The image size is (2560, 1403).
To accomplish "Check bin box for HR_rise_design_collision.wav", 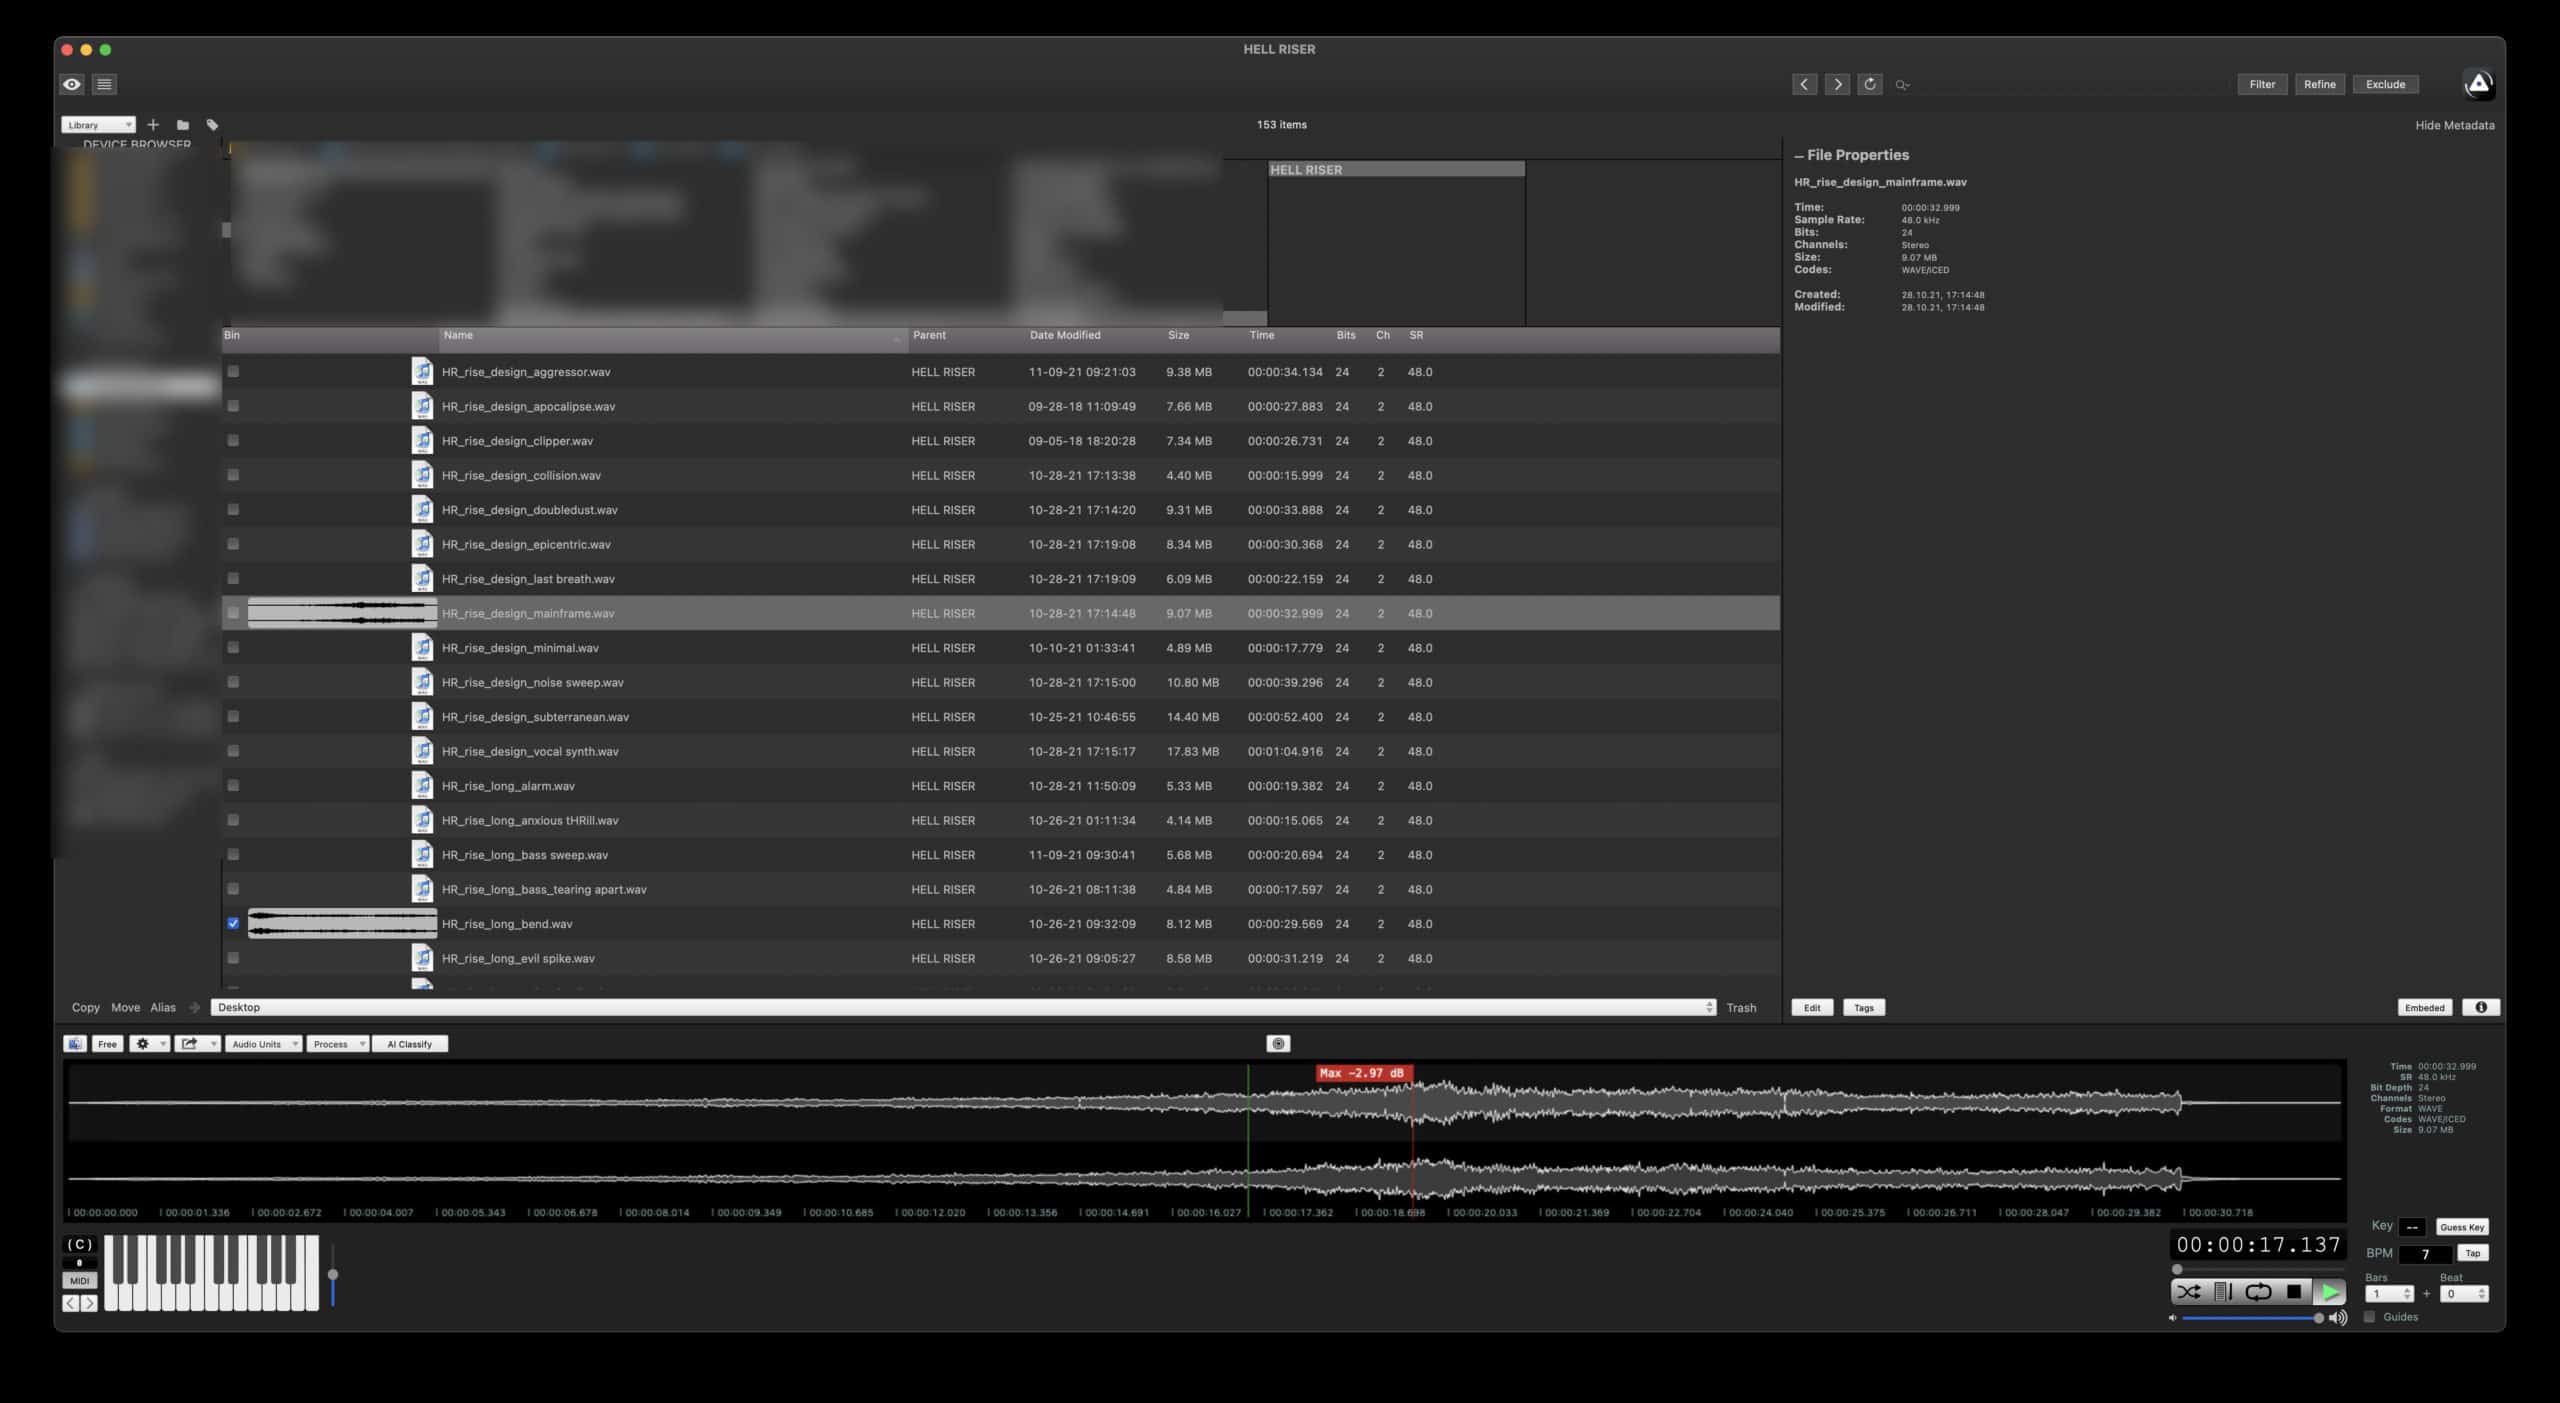I will (x=233, y=475).
